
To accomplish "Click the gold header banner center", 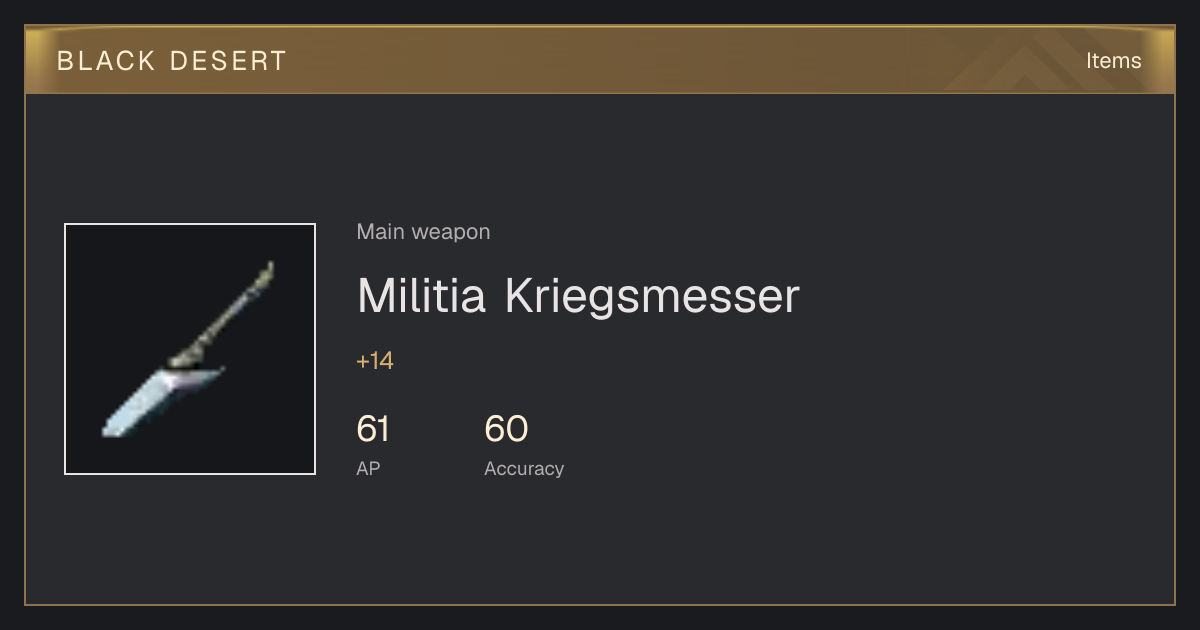I will coord(600,60).
